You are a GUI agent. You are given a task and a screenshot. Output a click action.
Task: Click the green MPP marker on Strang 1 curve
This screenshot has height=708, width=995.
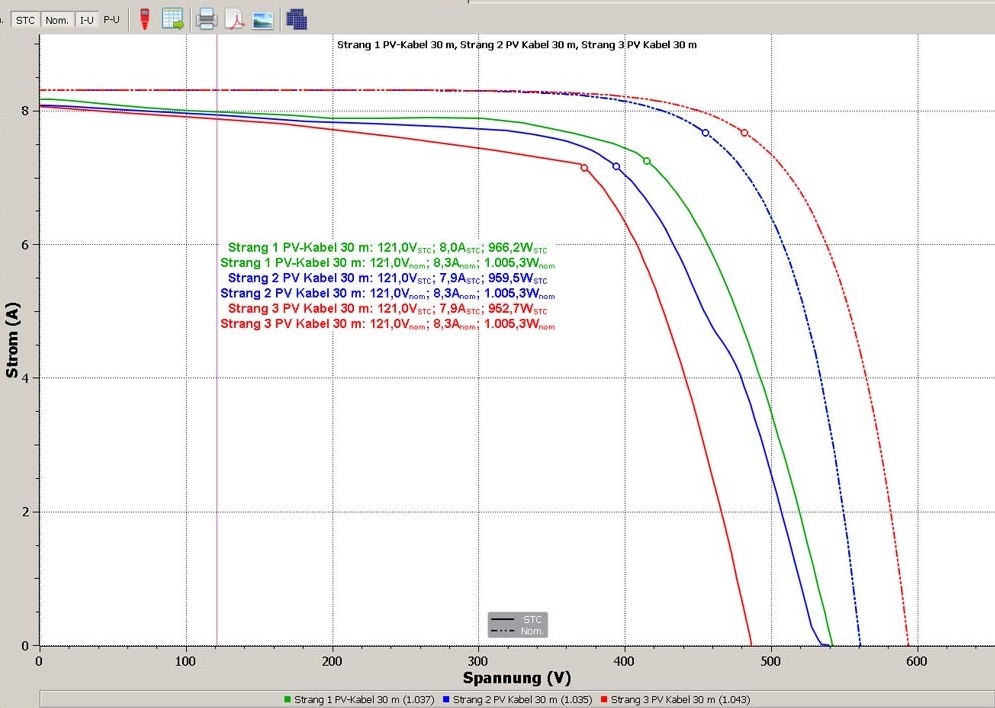point(647,161)
